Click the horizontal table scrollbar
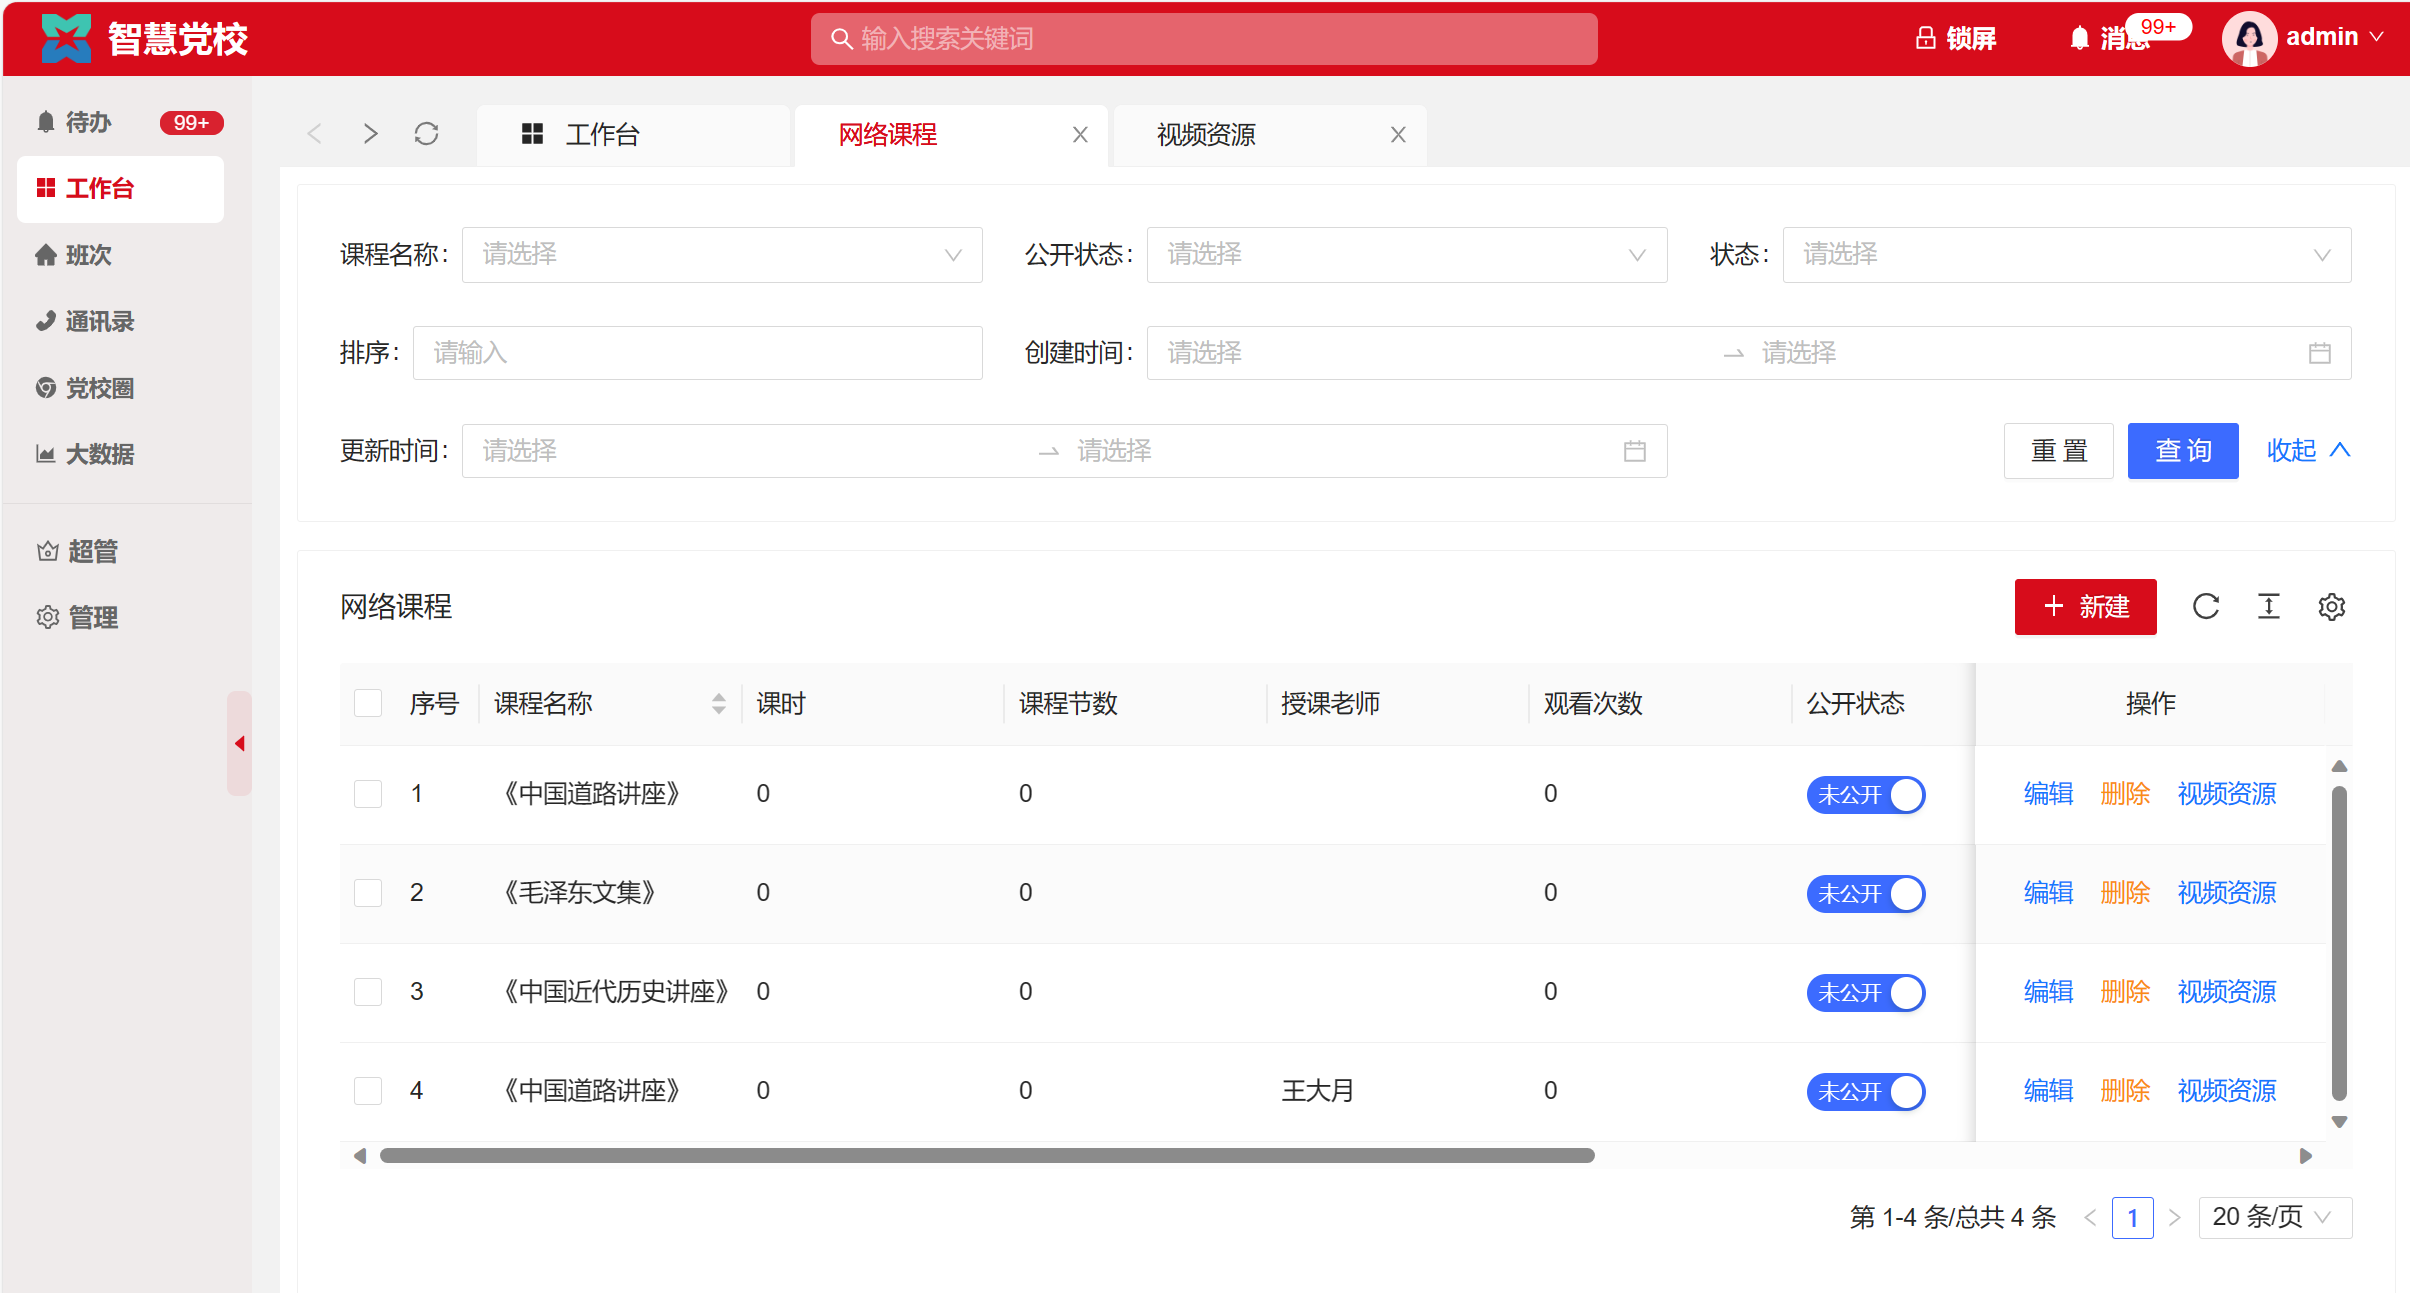This screenshot has width=2410, height=1293. point(986,1156)
